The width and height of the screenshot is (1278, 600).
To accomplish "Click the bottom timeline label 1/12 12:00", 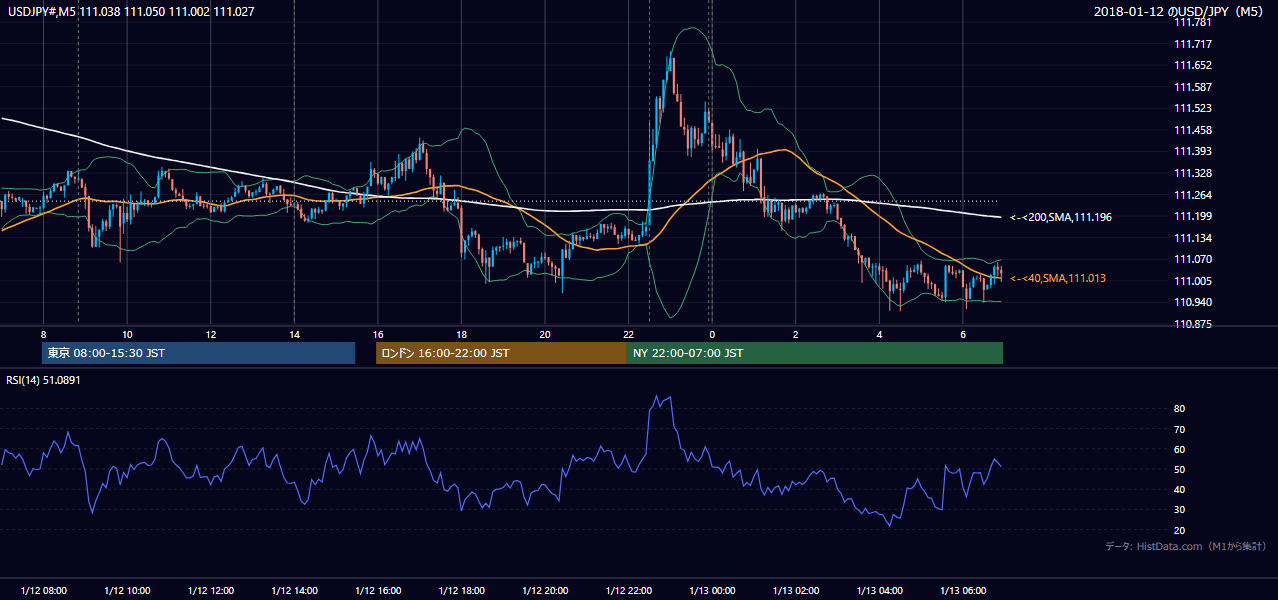I will [211, 590].
